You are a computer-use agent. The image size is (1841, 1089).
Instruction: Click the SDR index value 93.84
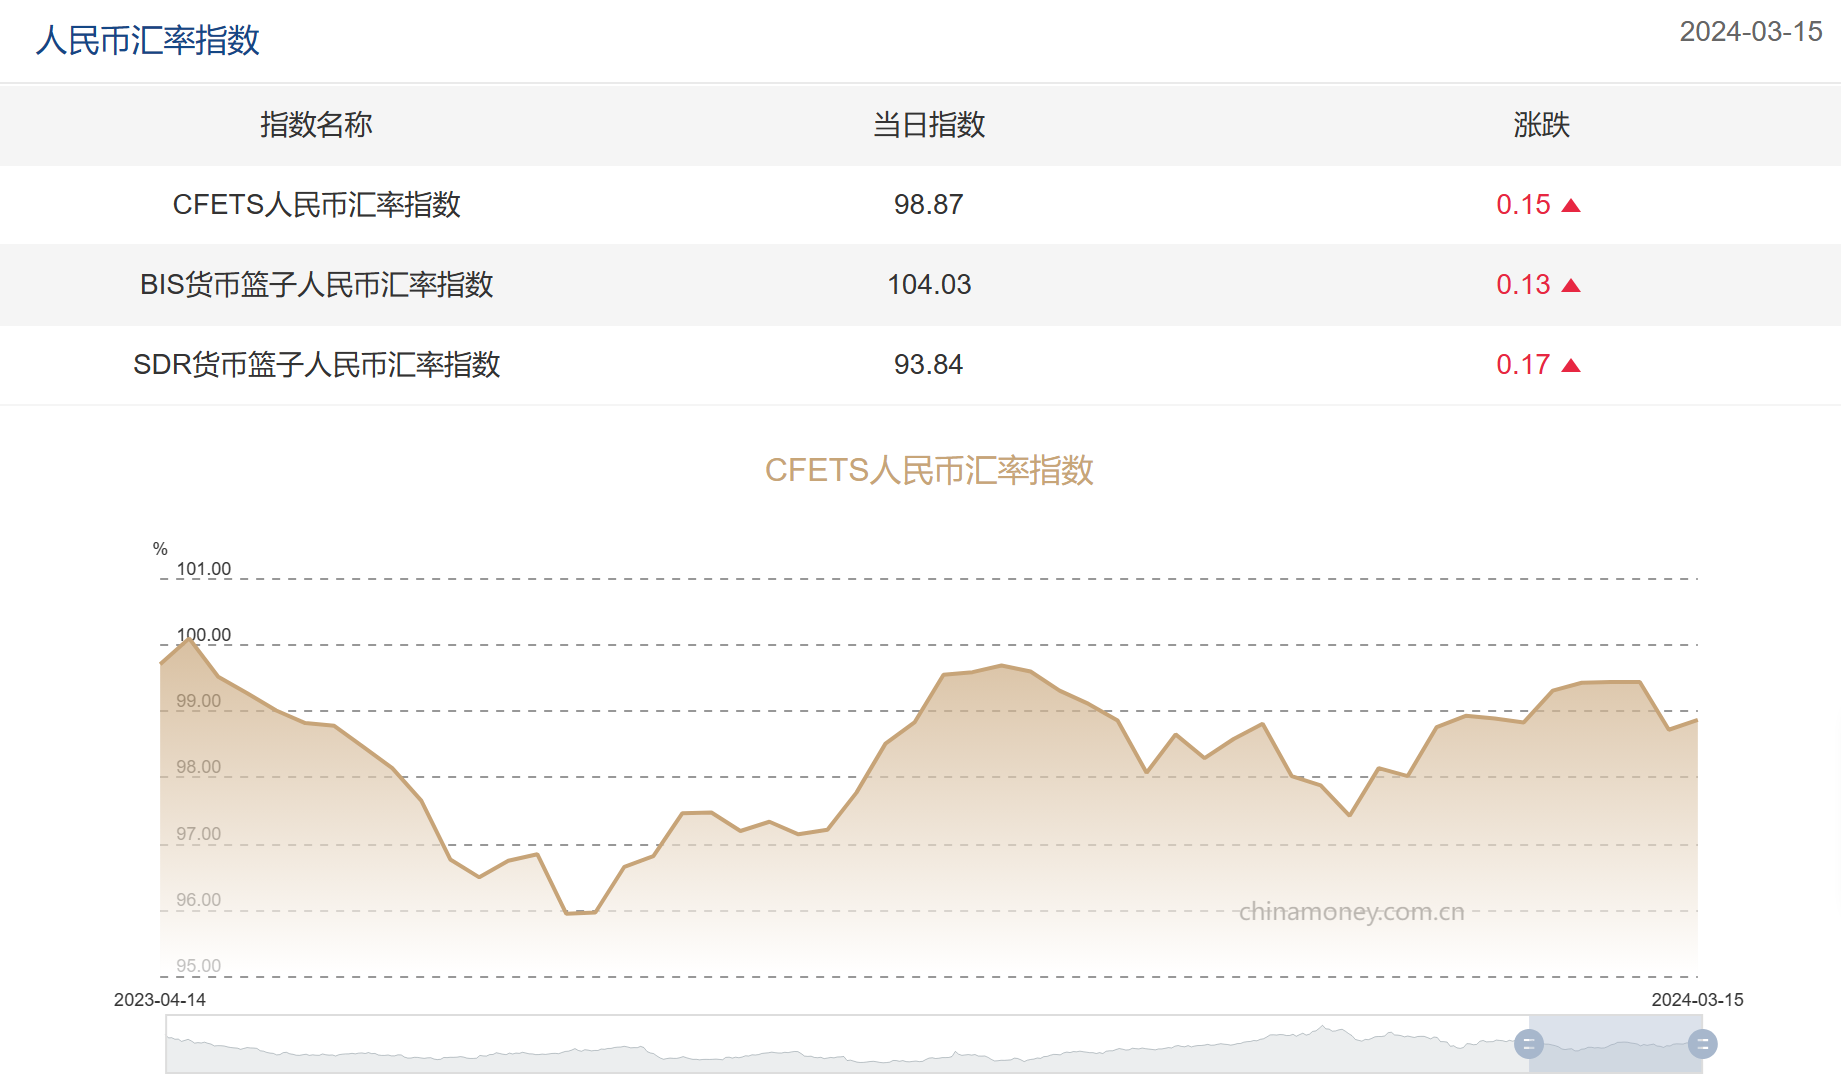(928, 365)
